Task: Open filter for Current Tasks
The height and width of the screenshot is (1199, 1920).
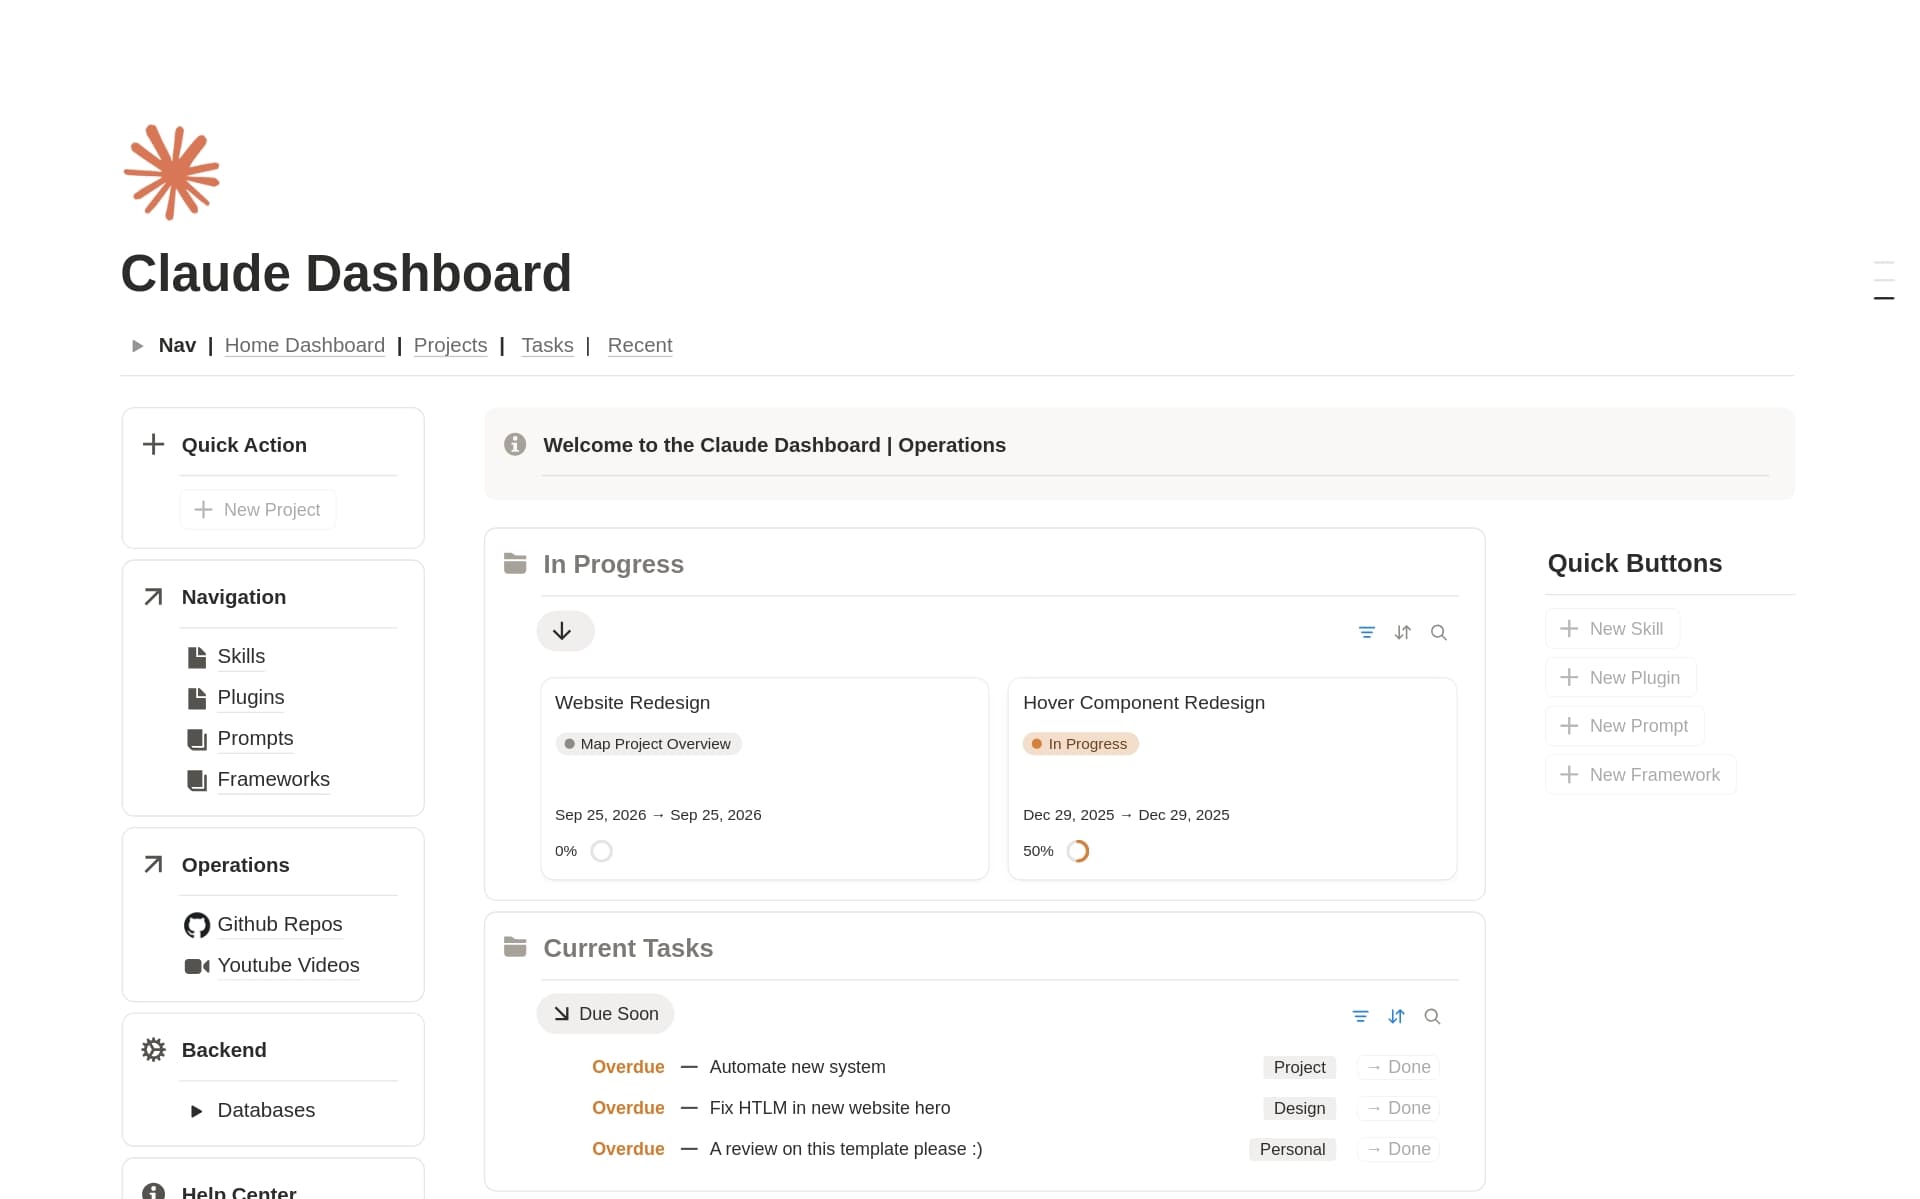Action: point(1361,1016)
